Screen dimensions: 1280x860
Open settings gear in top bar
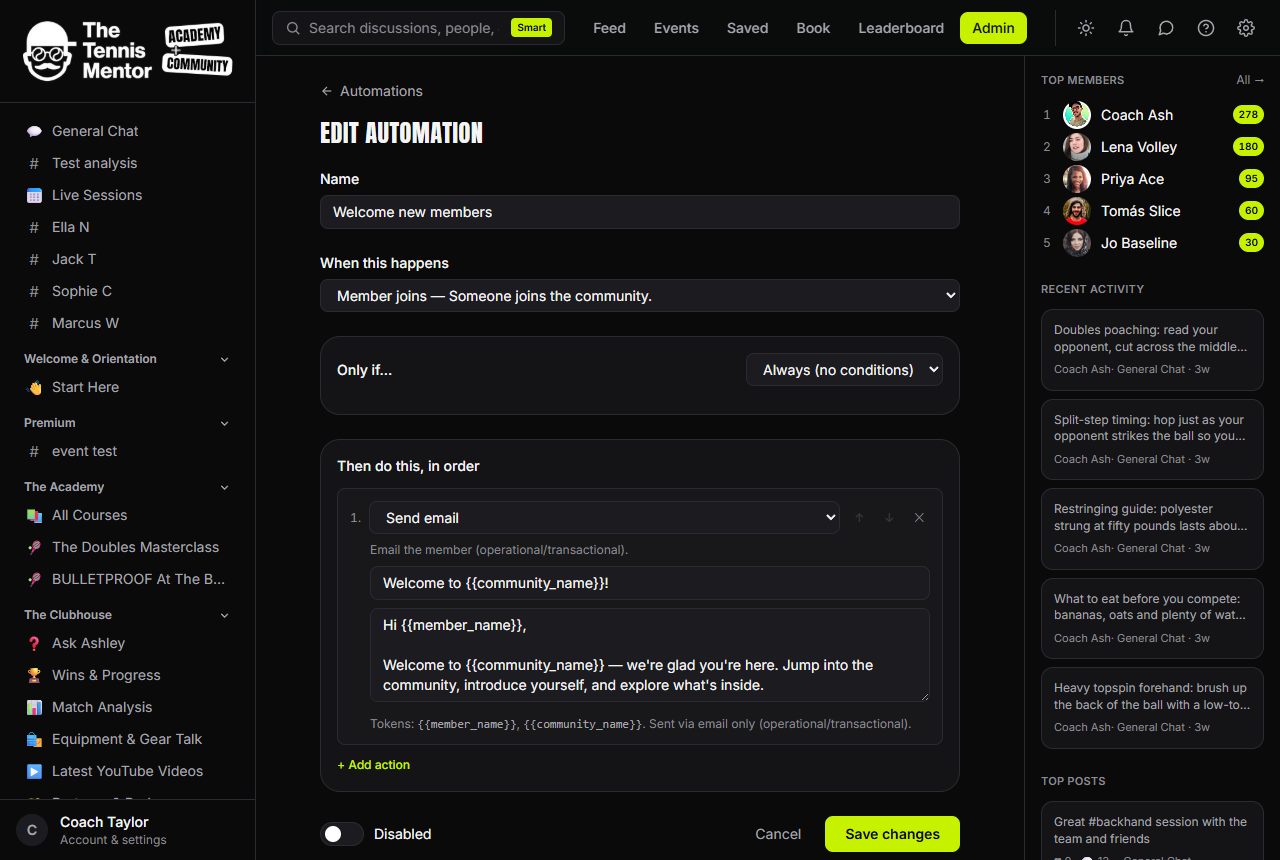coord(1246,28)
